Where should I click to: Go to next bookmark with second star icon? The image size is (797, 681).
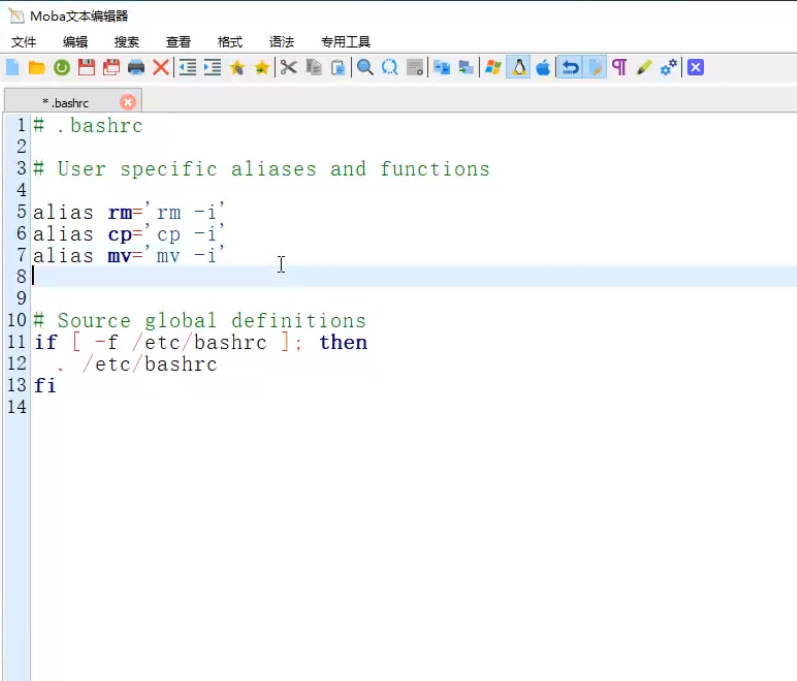click(262, 68)
